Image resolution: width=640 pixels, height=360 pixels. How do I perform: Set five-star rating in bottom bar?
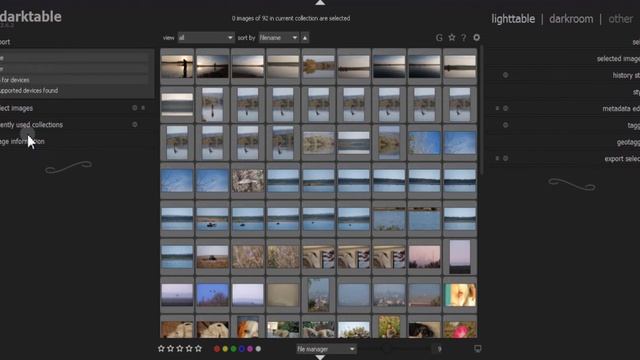pos(198,349)
